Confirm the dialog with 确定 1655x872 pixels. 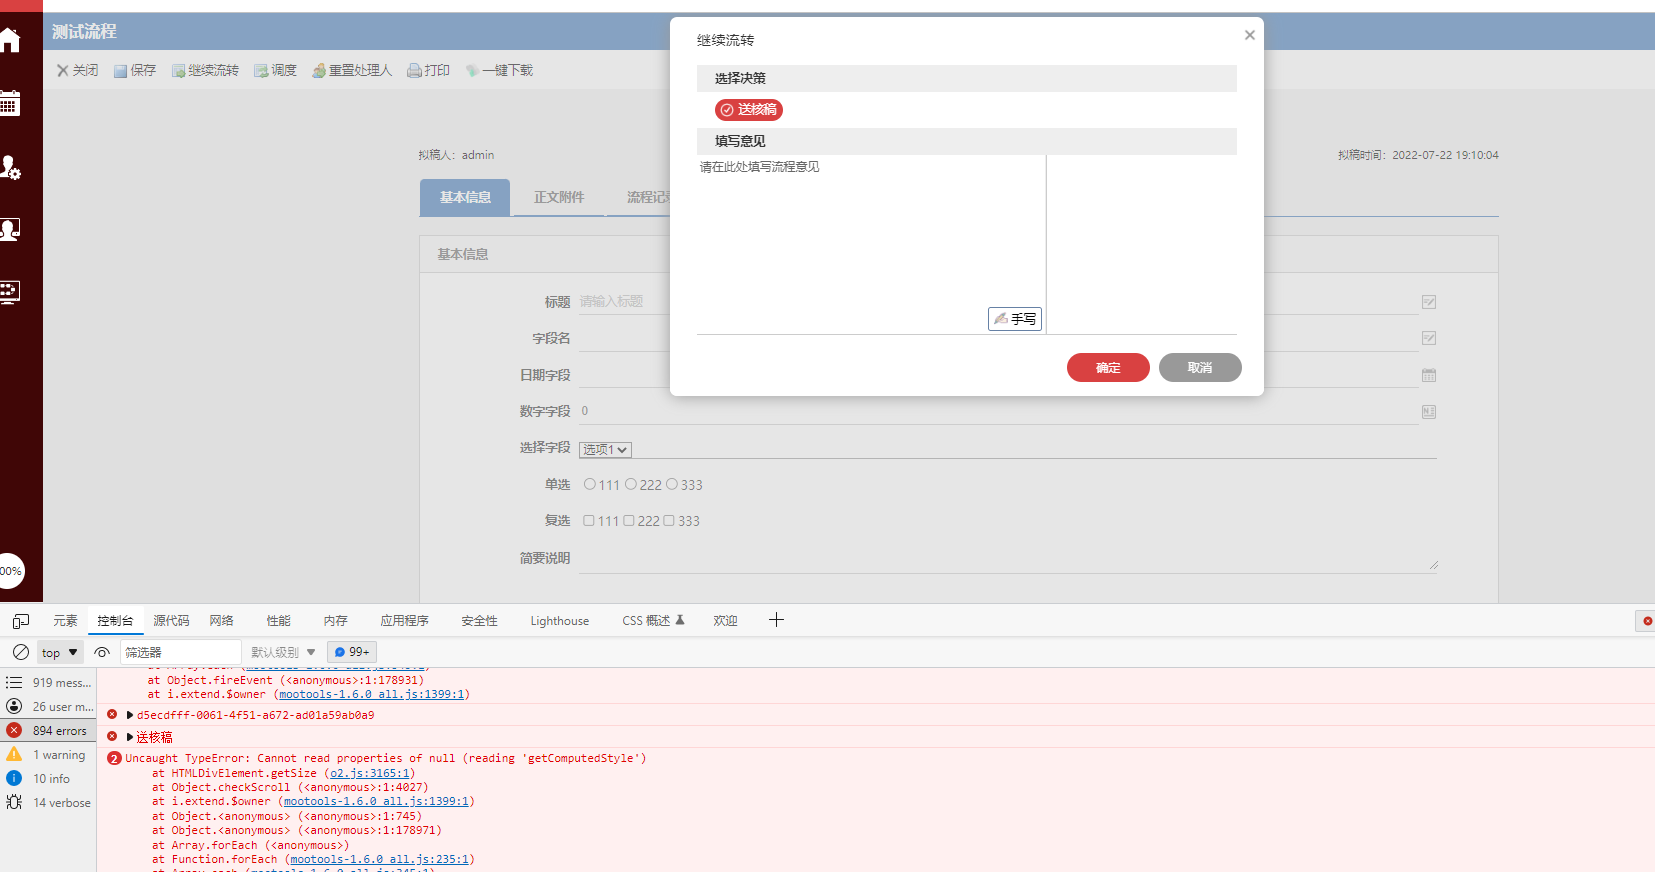click(x=1108, y=368)
